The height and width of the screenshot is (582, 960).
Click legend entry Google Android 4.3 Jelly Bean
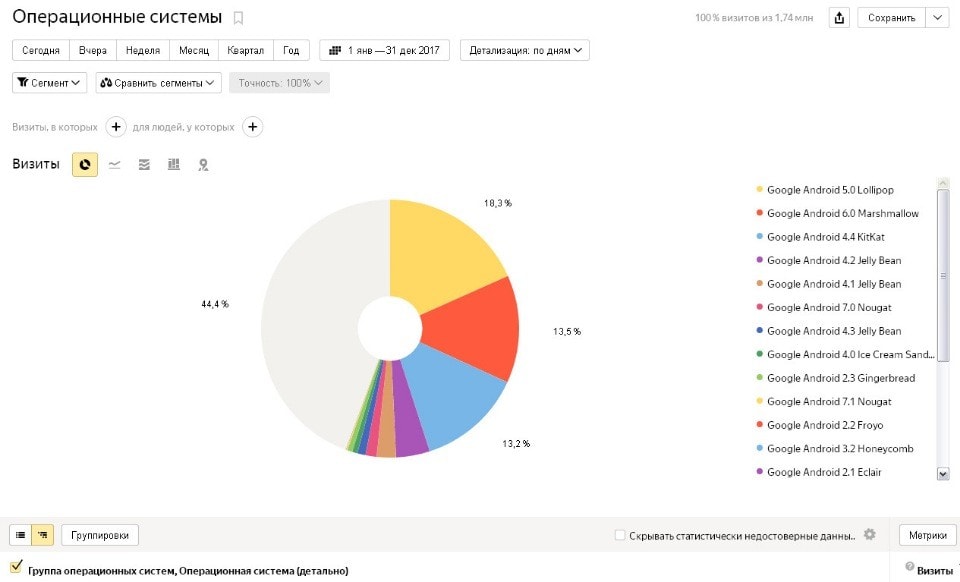click(x=834, y=331)
